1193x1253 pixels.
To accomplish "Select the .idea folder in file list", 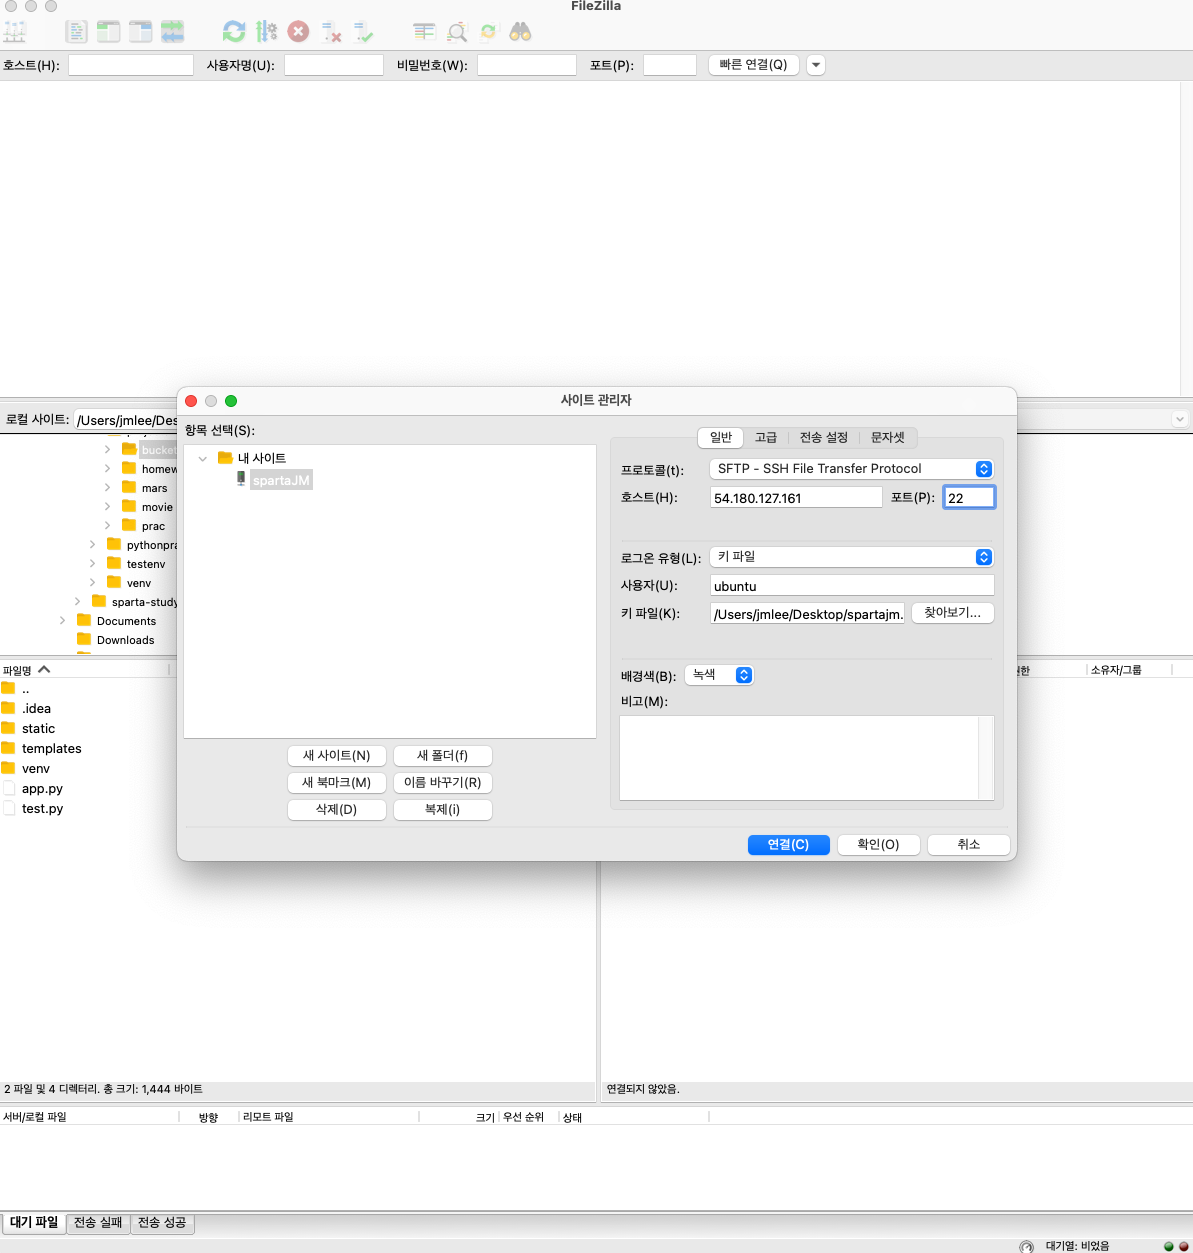I will pyautogui.click(x=36, y=708).
